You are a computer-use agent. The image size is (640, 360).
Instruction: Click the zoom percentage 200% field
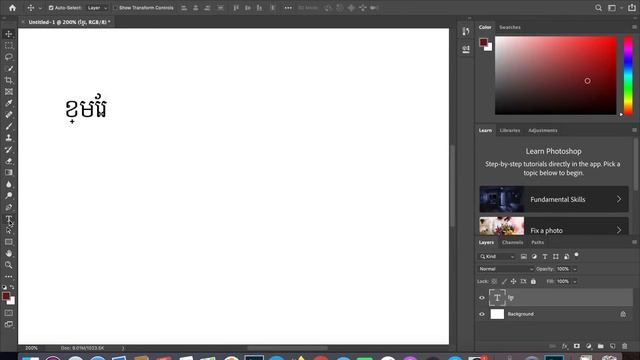31,348
